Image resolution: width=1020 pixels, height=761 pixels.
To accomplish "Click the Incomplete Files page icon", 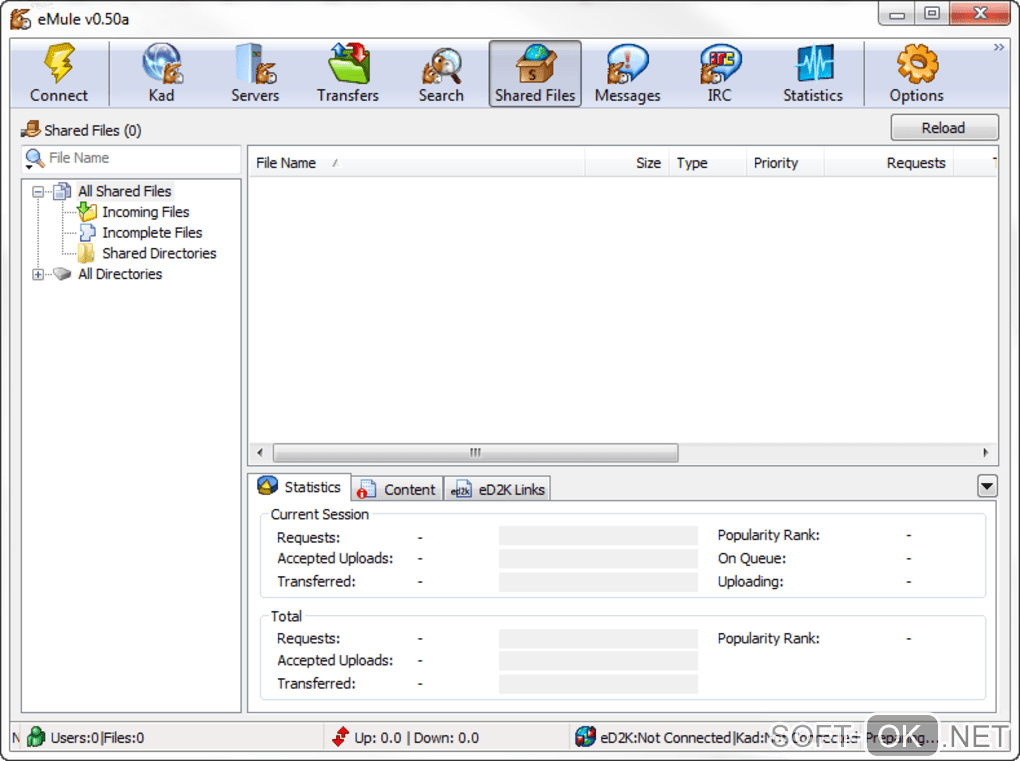I will point(87,233).
